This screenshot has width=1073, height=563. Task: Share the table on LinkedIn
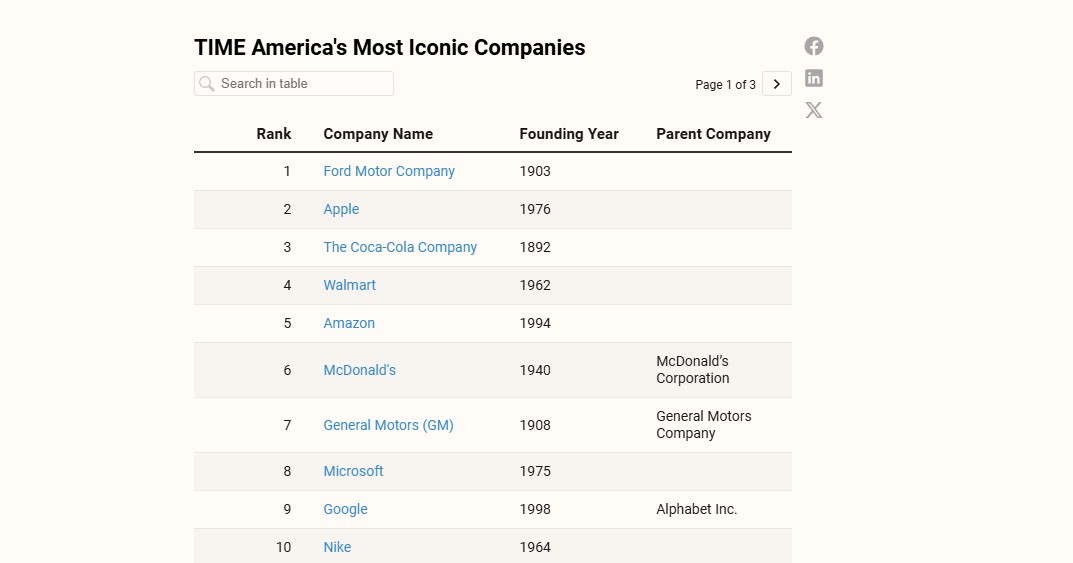tap(814, 78)
